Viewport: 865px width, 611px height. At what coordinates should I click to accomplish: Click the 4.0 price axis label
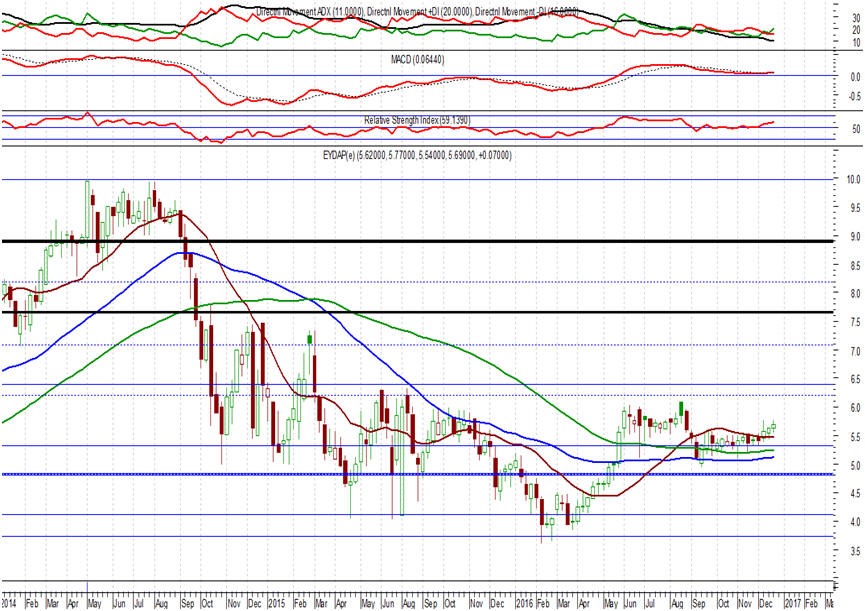855,522
